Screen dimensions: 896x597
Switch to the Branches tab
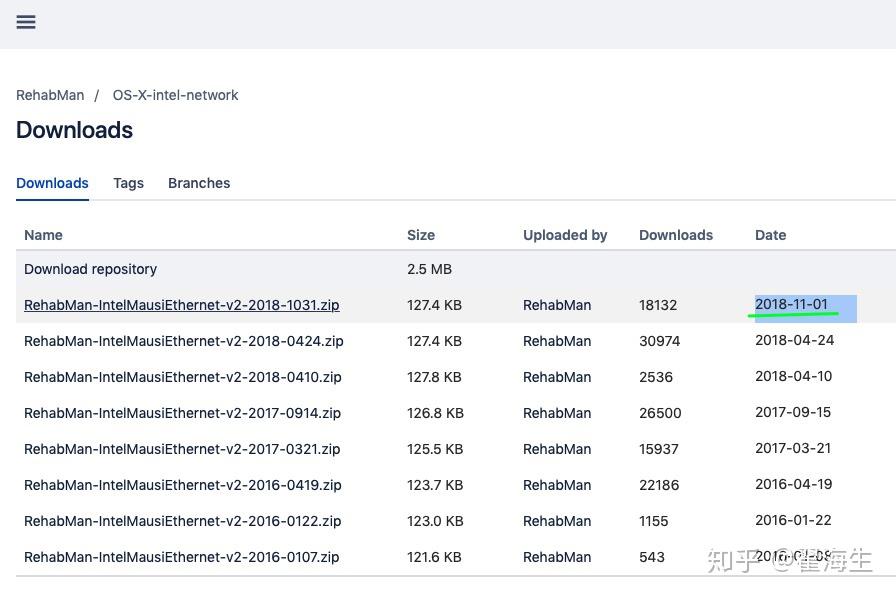(x=199, y=183)
